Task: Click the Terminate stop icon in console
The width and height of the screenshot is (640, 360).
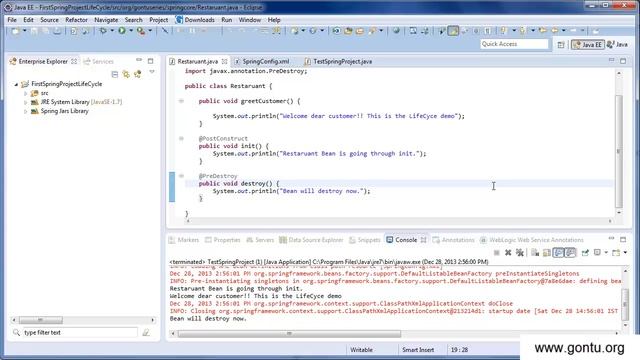Action: pyautogui.click(x=496, y=253)
